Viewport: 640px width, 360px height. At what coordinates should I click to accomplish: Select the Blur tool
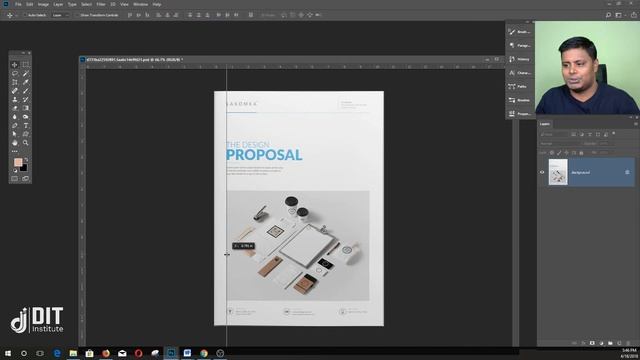click(x=15, y=117)
